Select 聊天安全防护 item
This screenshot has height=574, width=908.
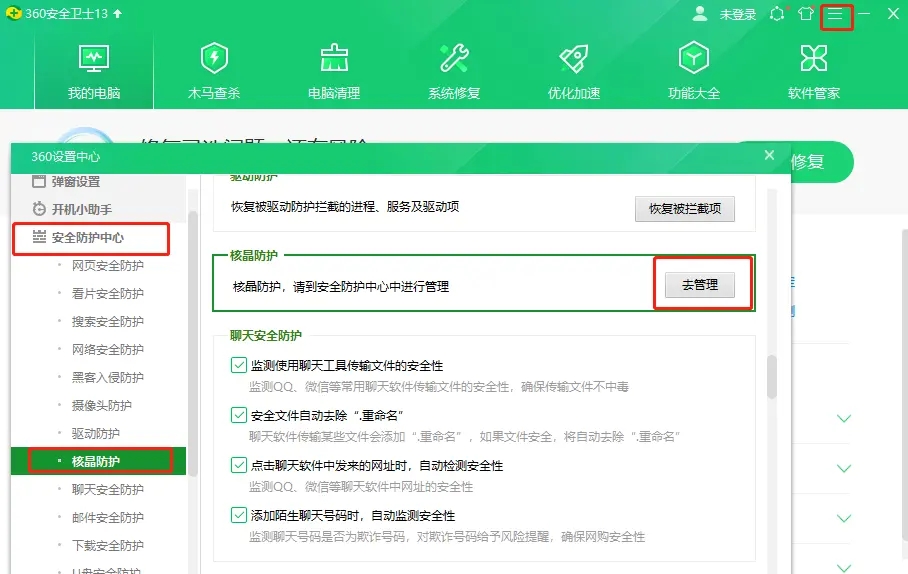[x=108, y=489]
